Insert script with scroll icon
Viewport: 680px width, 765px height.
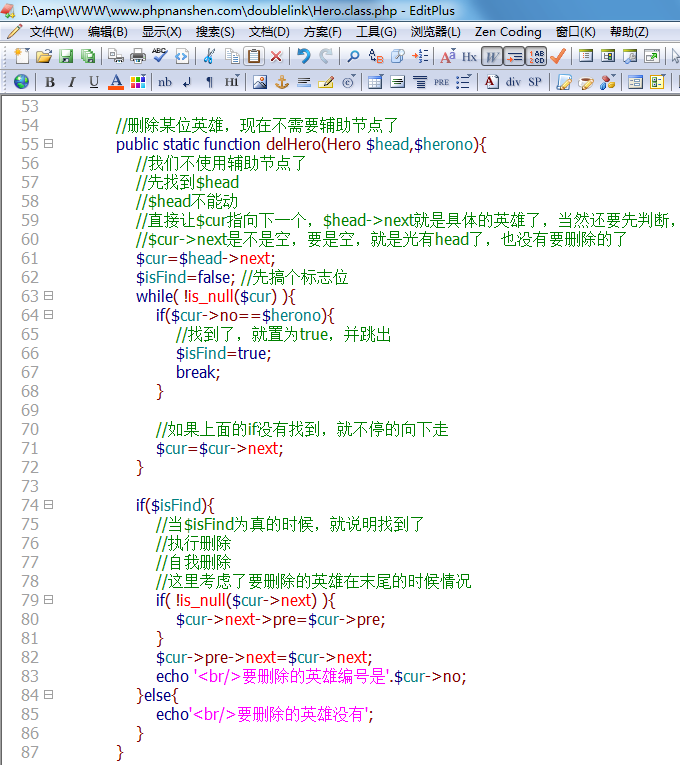pyautogui.click(x=563, y=82)
